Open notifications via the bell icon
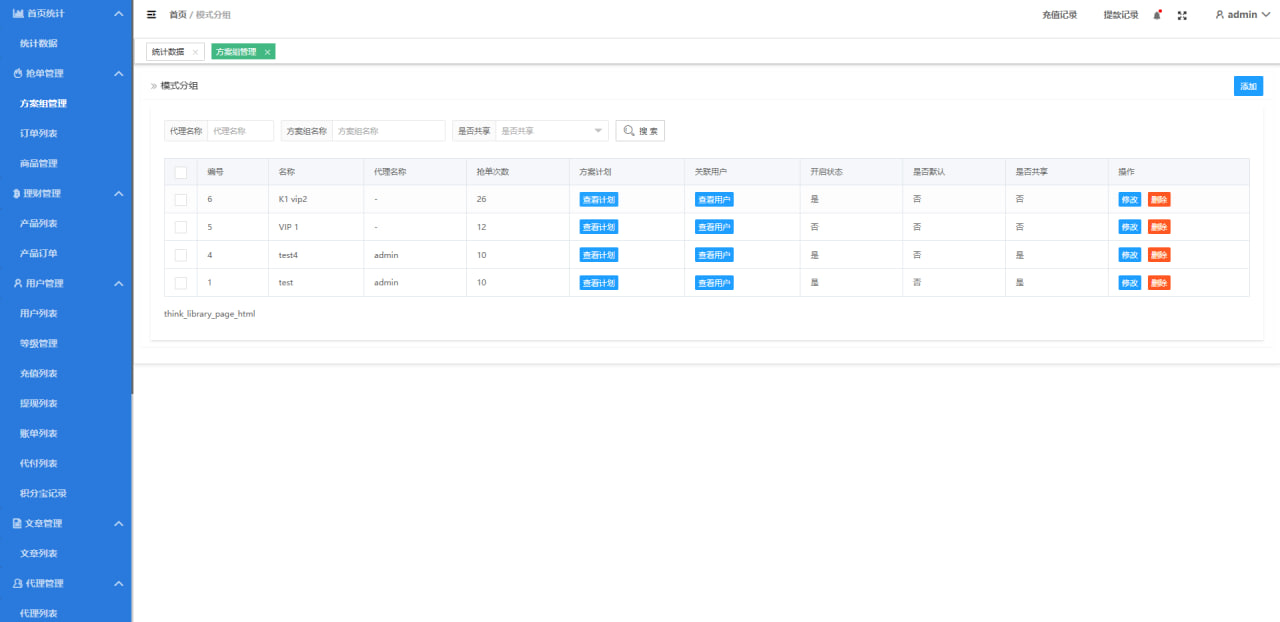1280x622 pixels. click(1157, 15)
